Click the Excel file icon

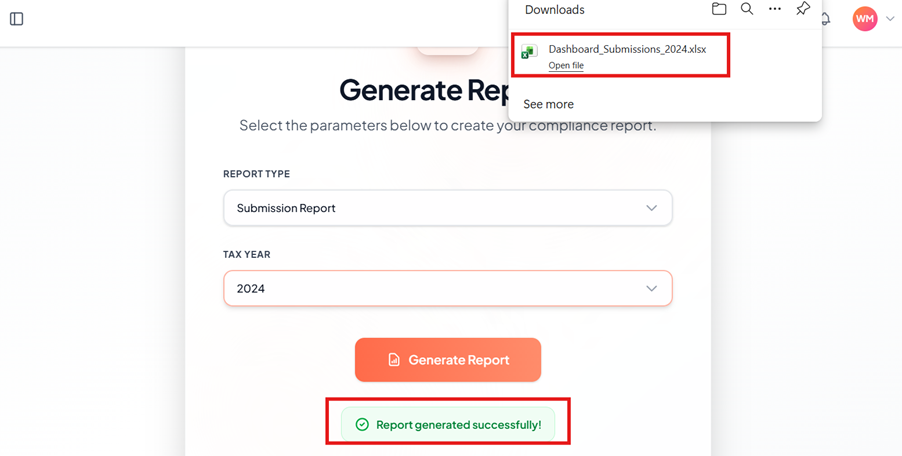point(529,51)
